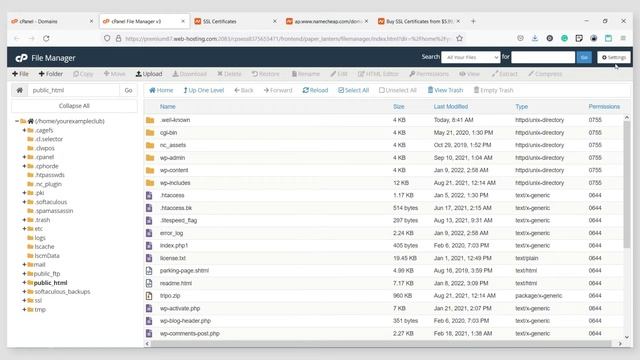Image resolution: width=640 pixels, height=360 pixels.
Task: Click the wp-admin folder icon
Action: coord(150,158)
